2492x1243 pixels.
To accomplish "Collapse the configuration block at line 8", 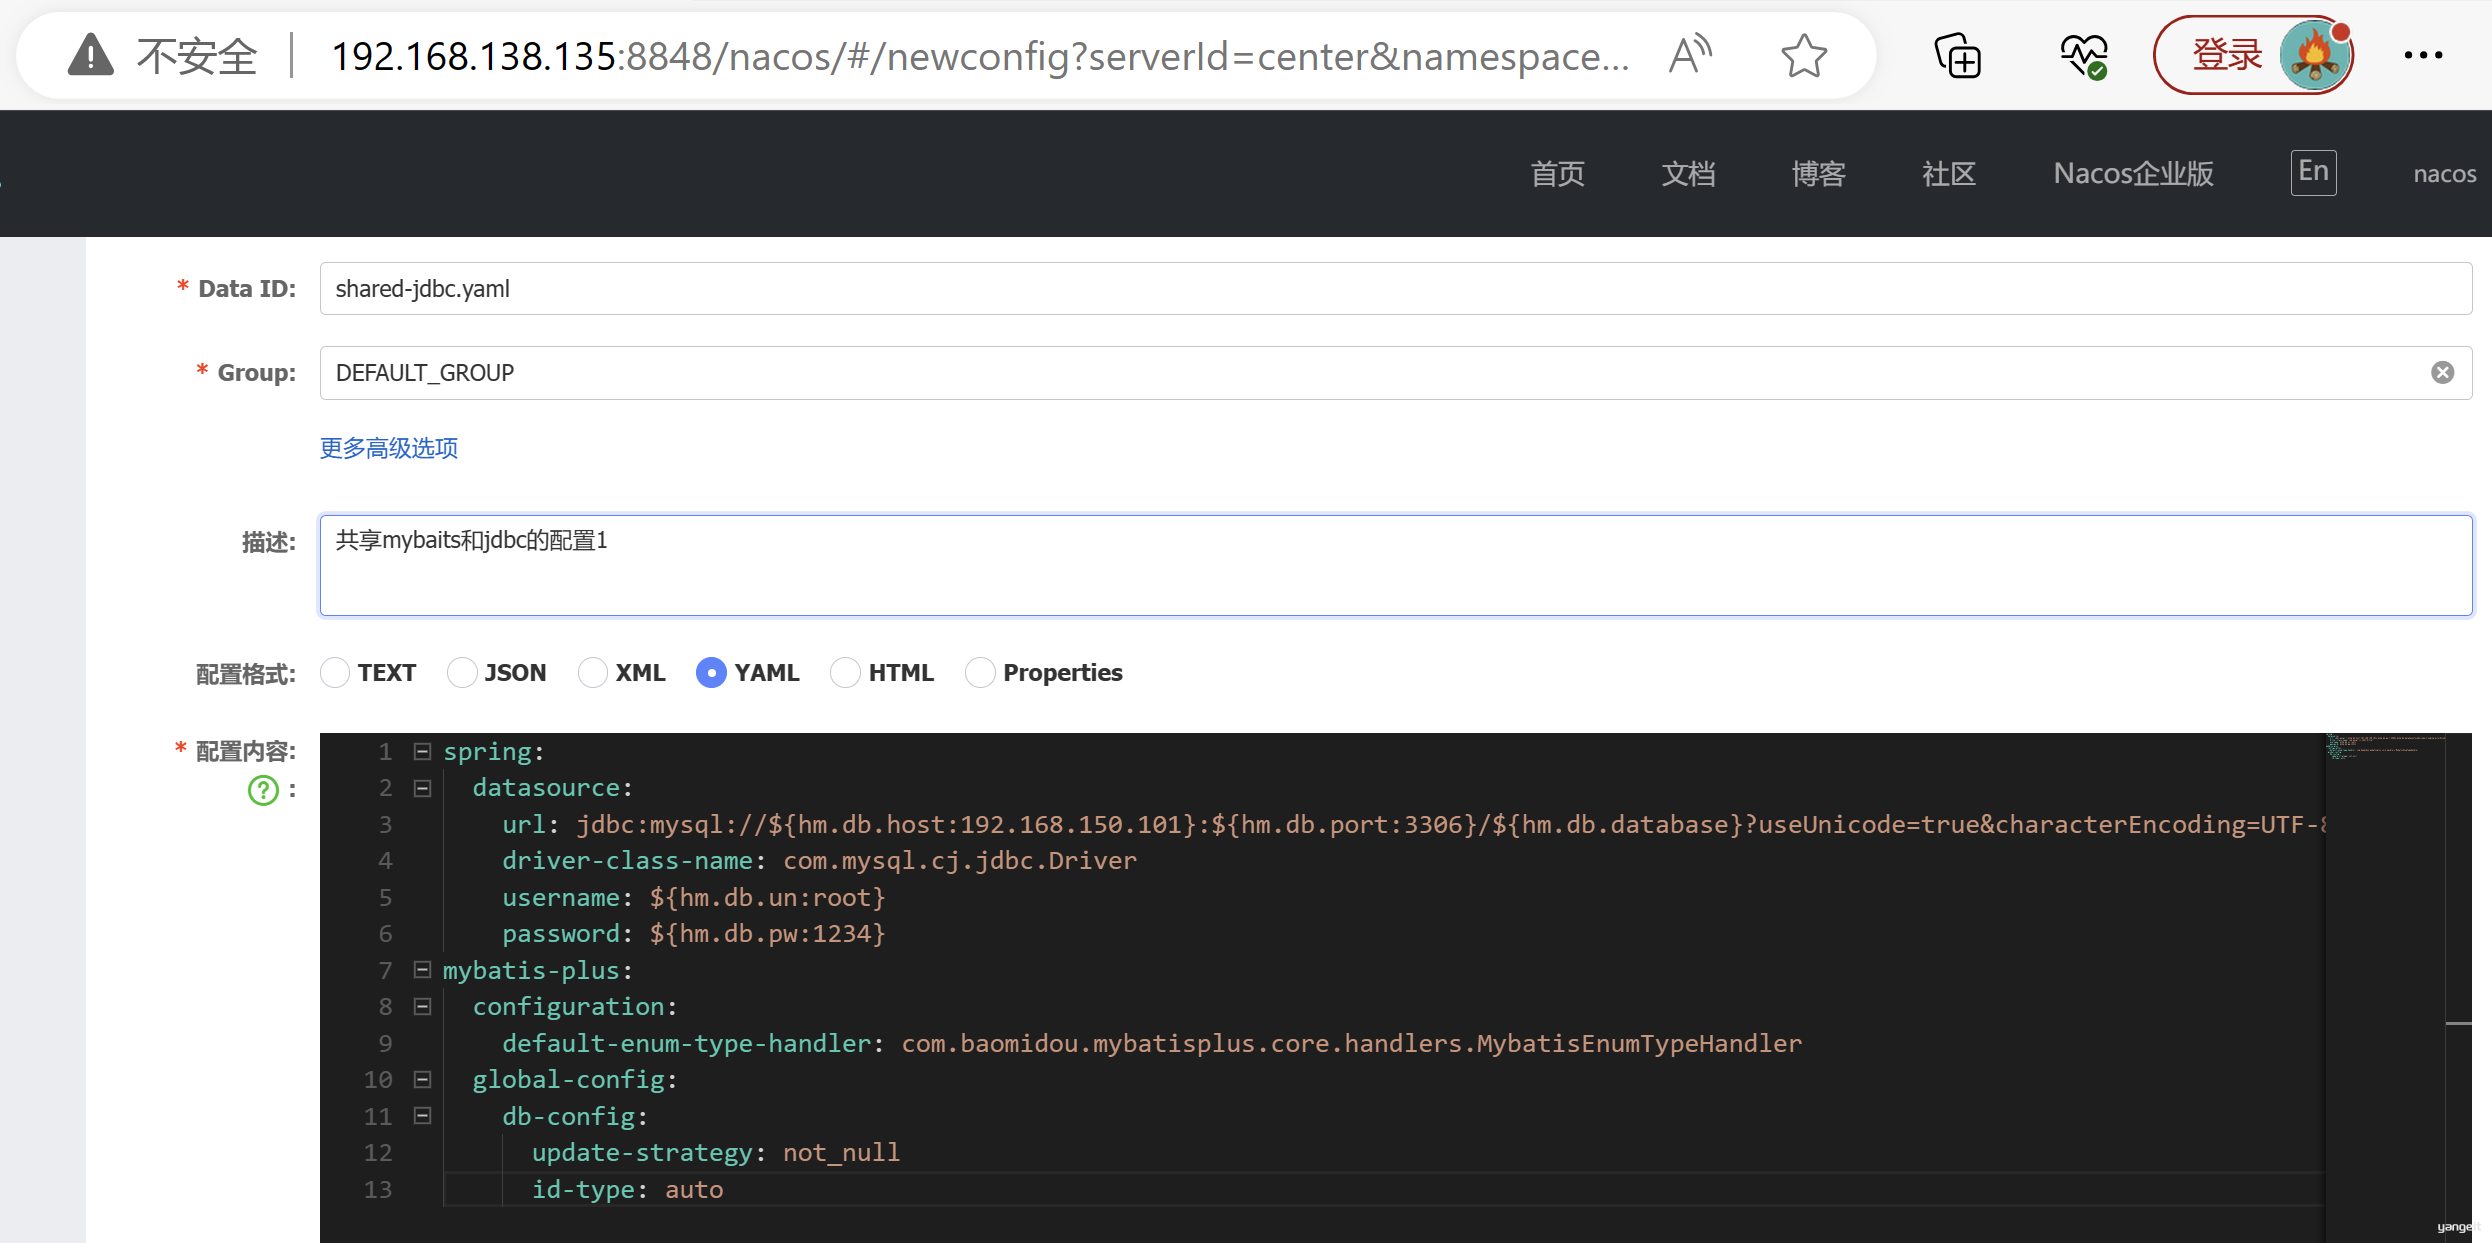I will click(422, 1007).
